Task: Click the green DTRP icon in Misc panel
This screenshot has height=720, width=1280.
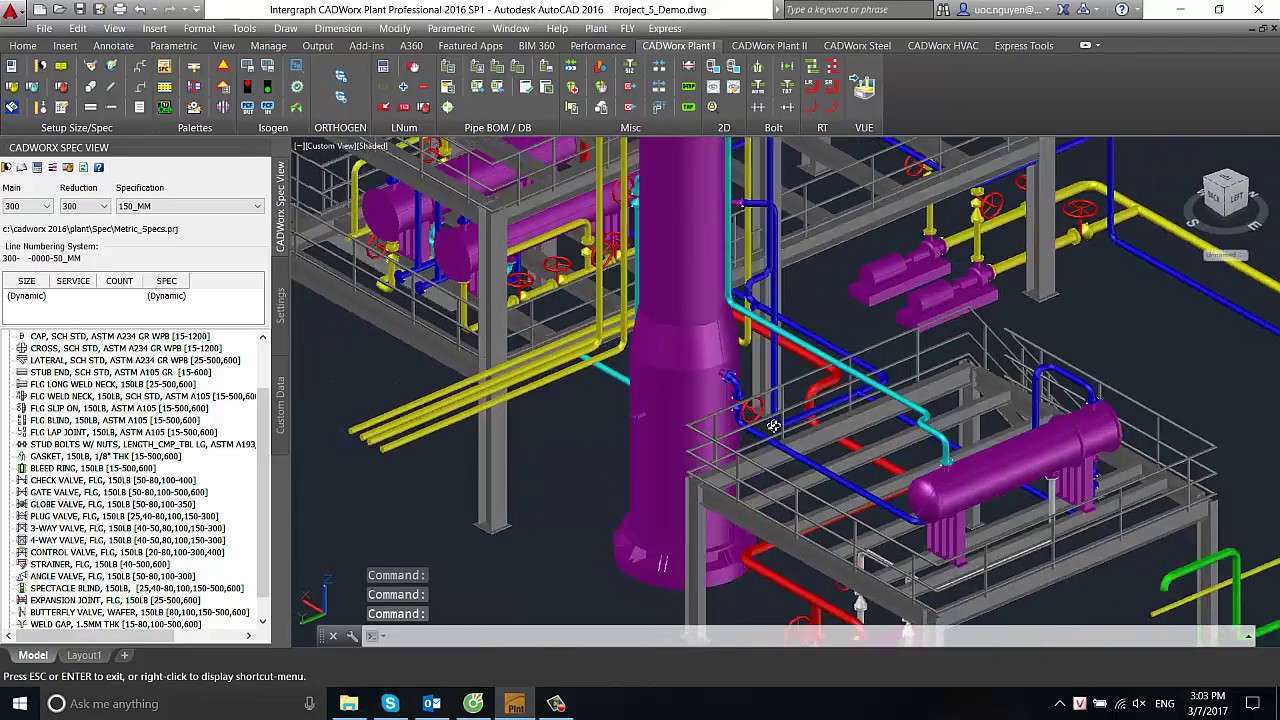Action: point(688,86)
